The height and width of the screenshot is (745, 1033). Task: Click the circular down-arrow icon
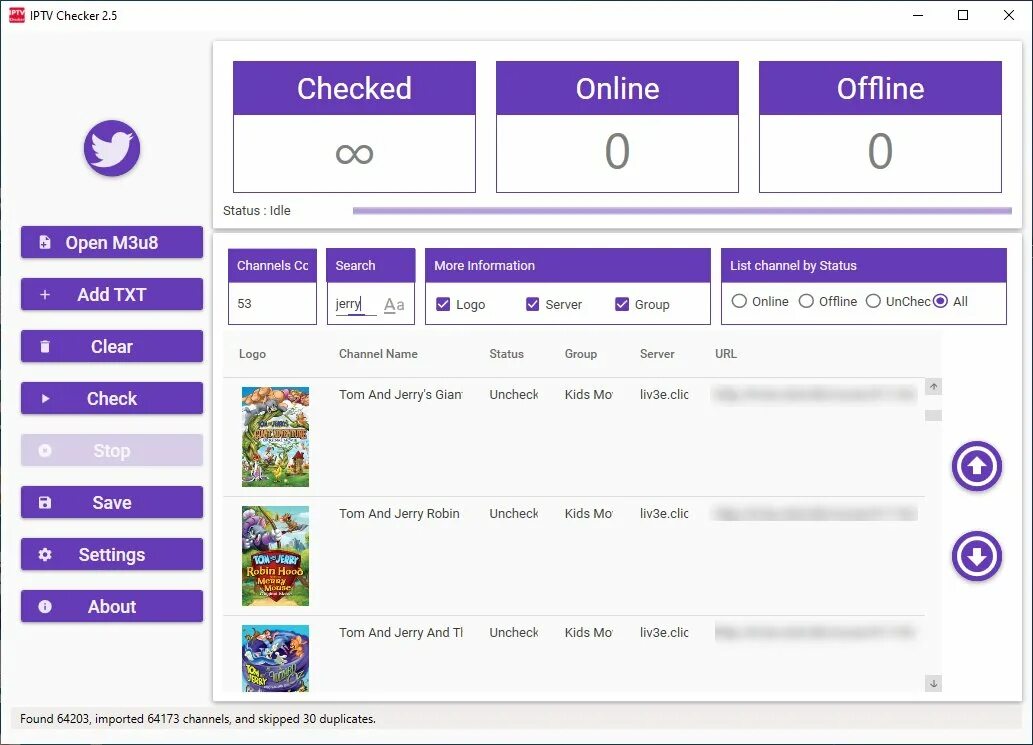pos(976,557)
